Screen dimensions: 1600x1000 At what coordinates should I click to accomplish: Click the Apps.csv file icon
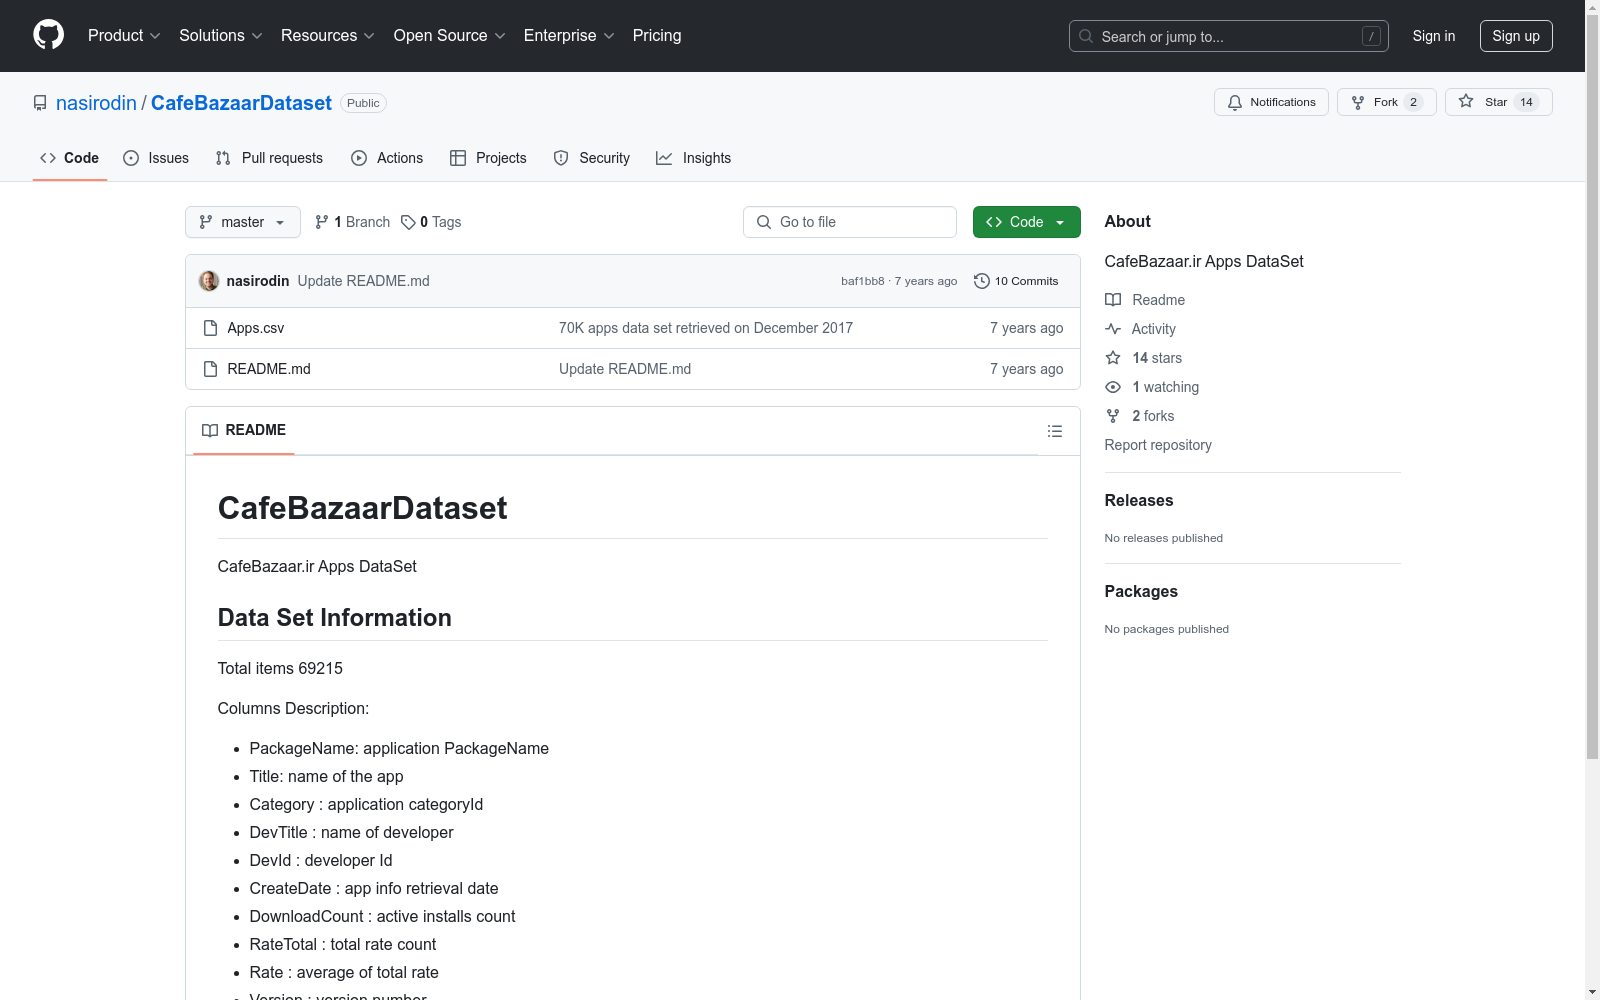coord(210,328)
